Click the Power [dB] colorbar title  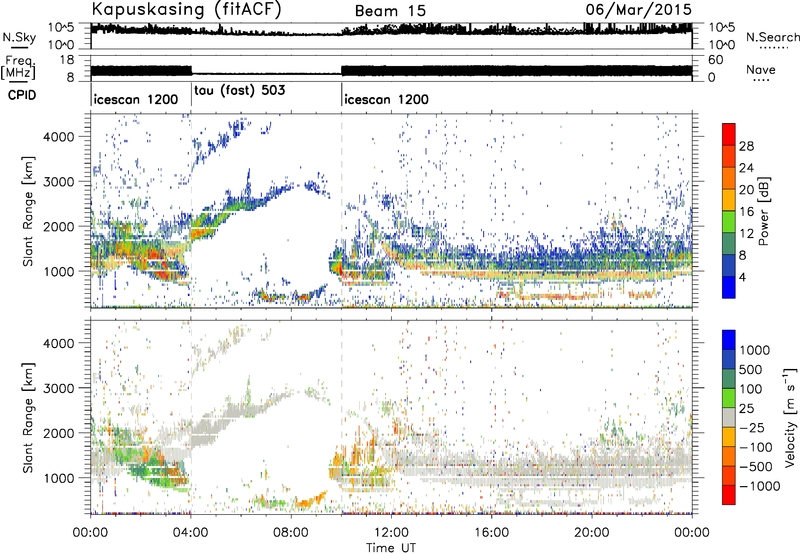pyautogui.click(x=763, y=211)
